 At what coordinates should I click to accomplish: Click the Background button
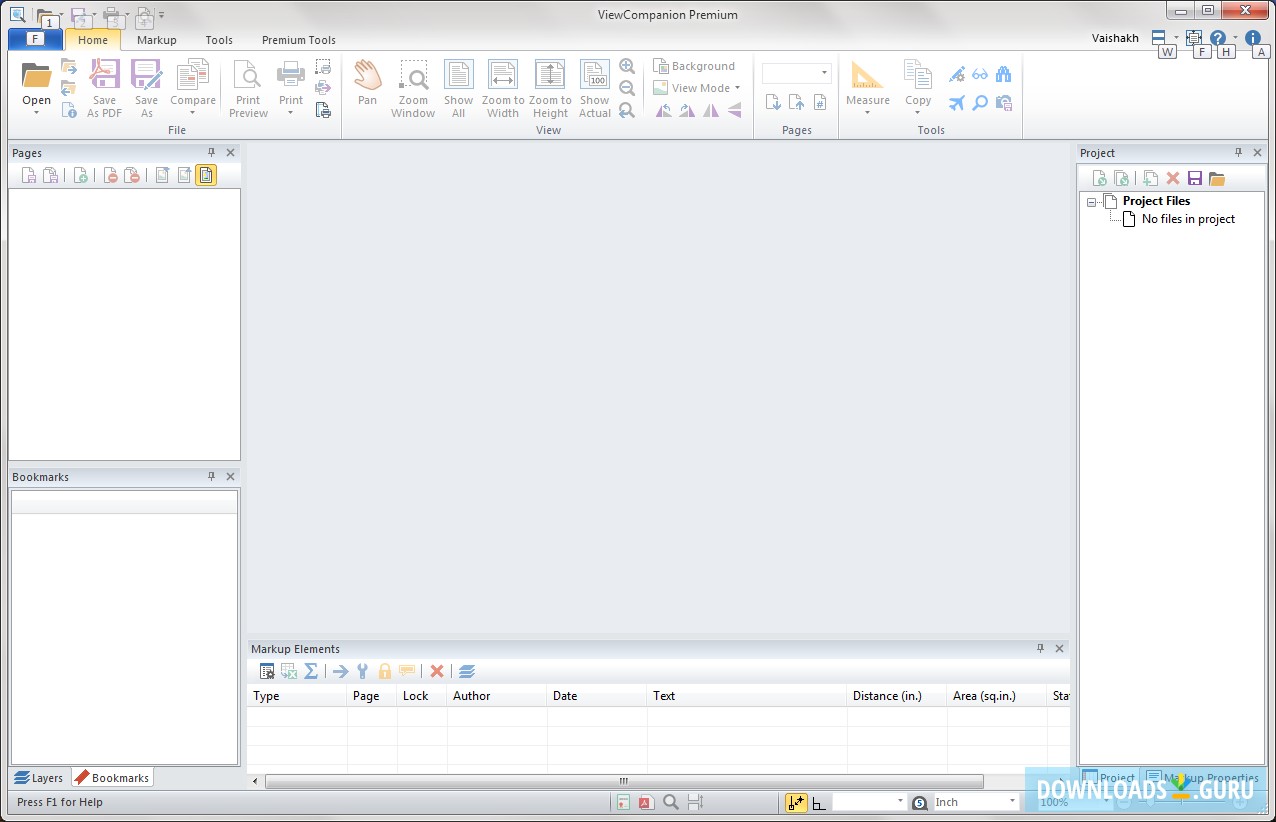coord(694,66)
